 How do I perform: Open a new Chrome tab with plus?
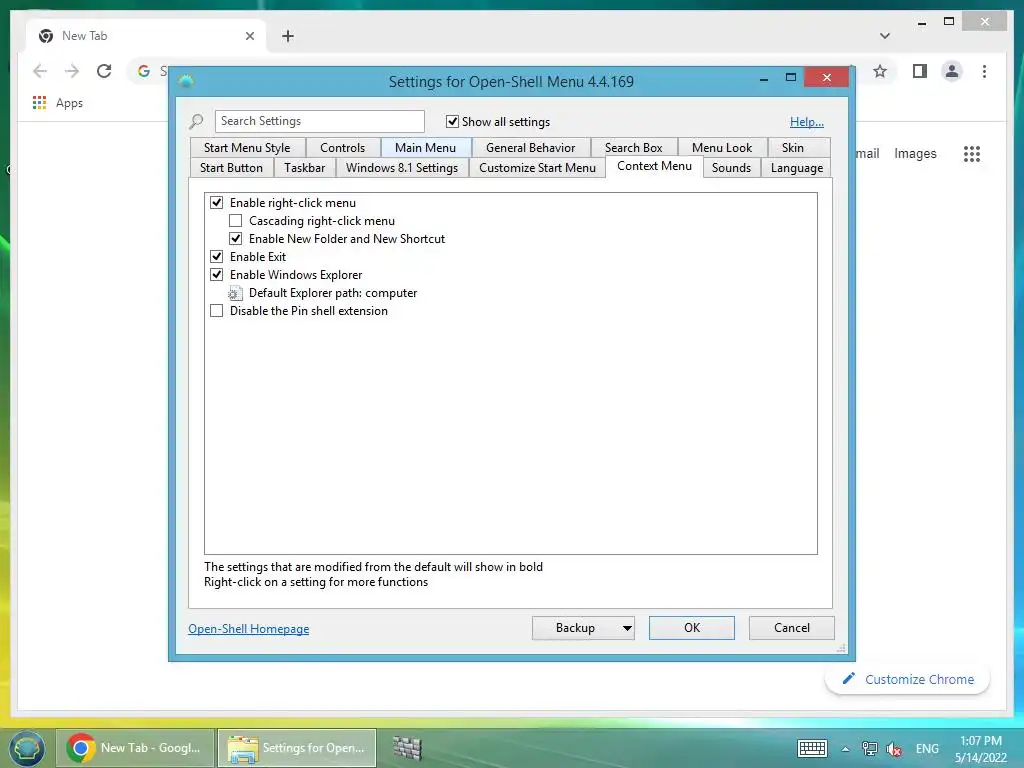288,36
